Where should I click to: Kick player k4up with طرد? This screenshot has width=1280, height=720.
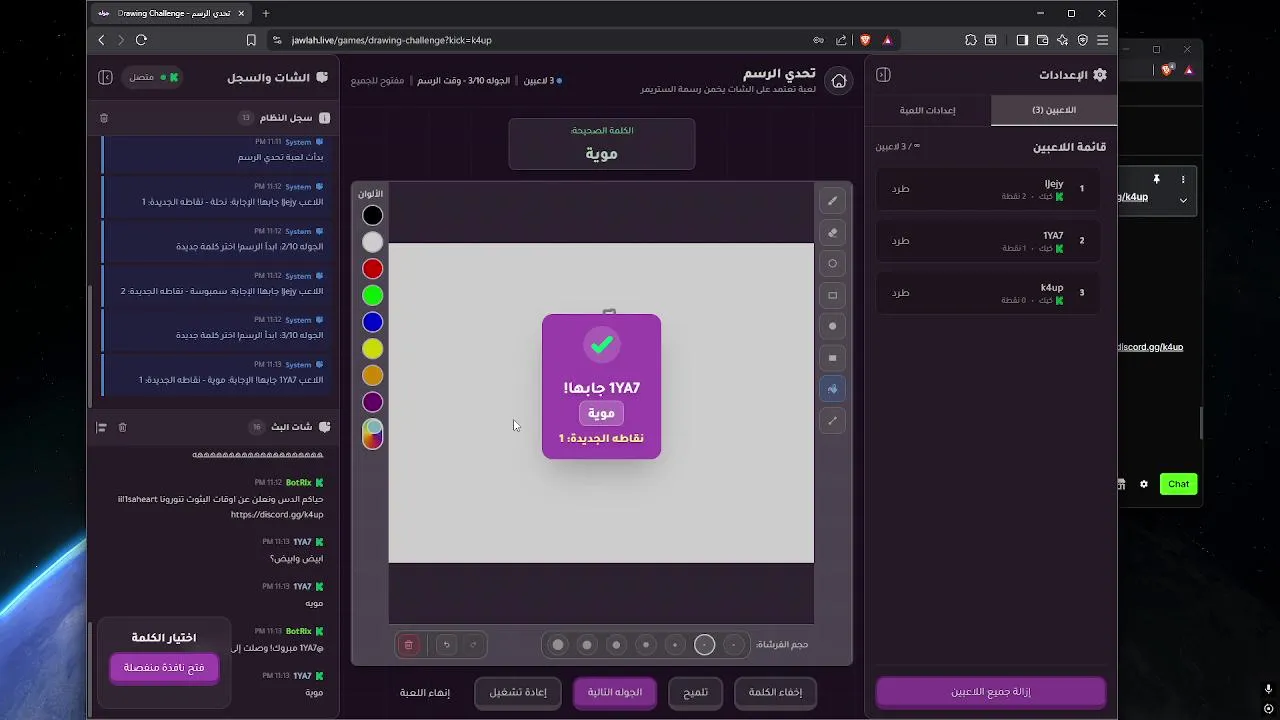click(901, 293)
